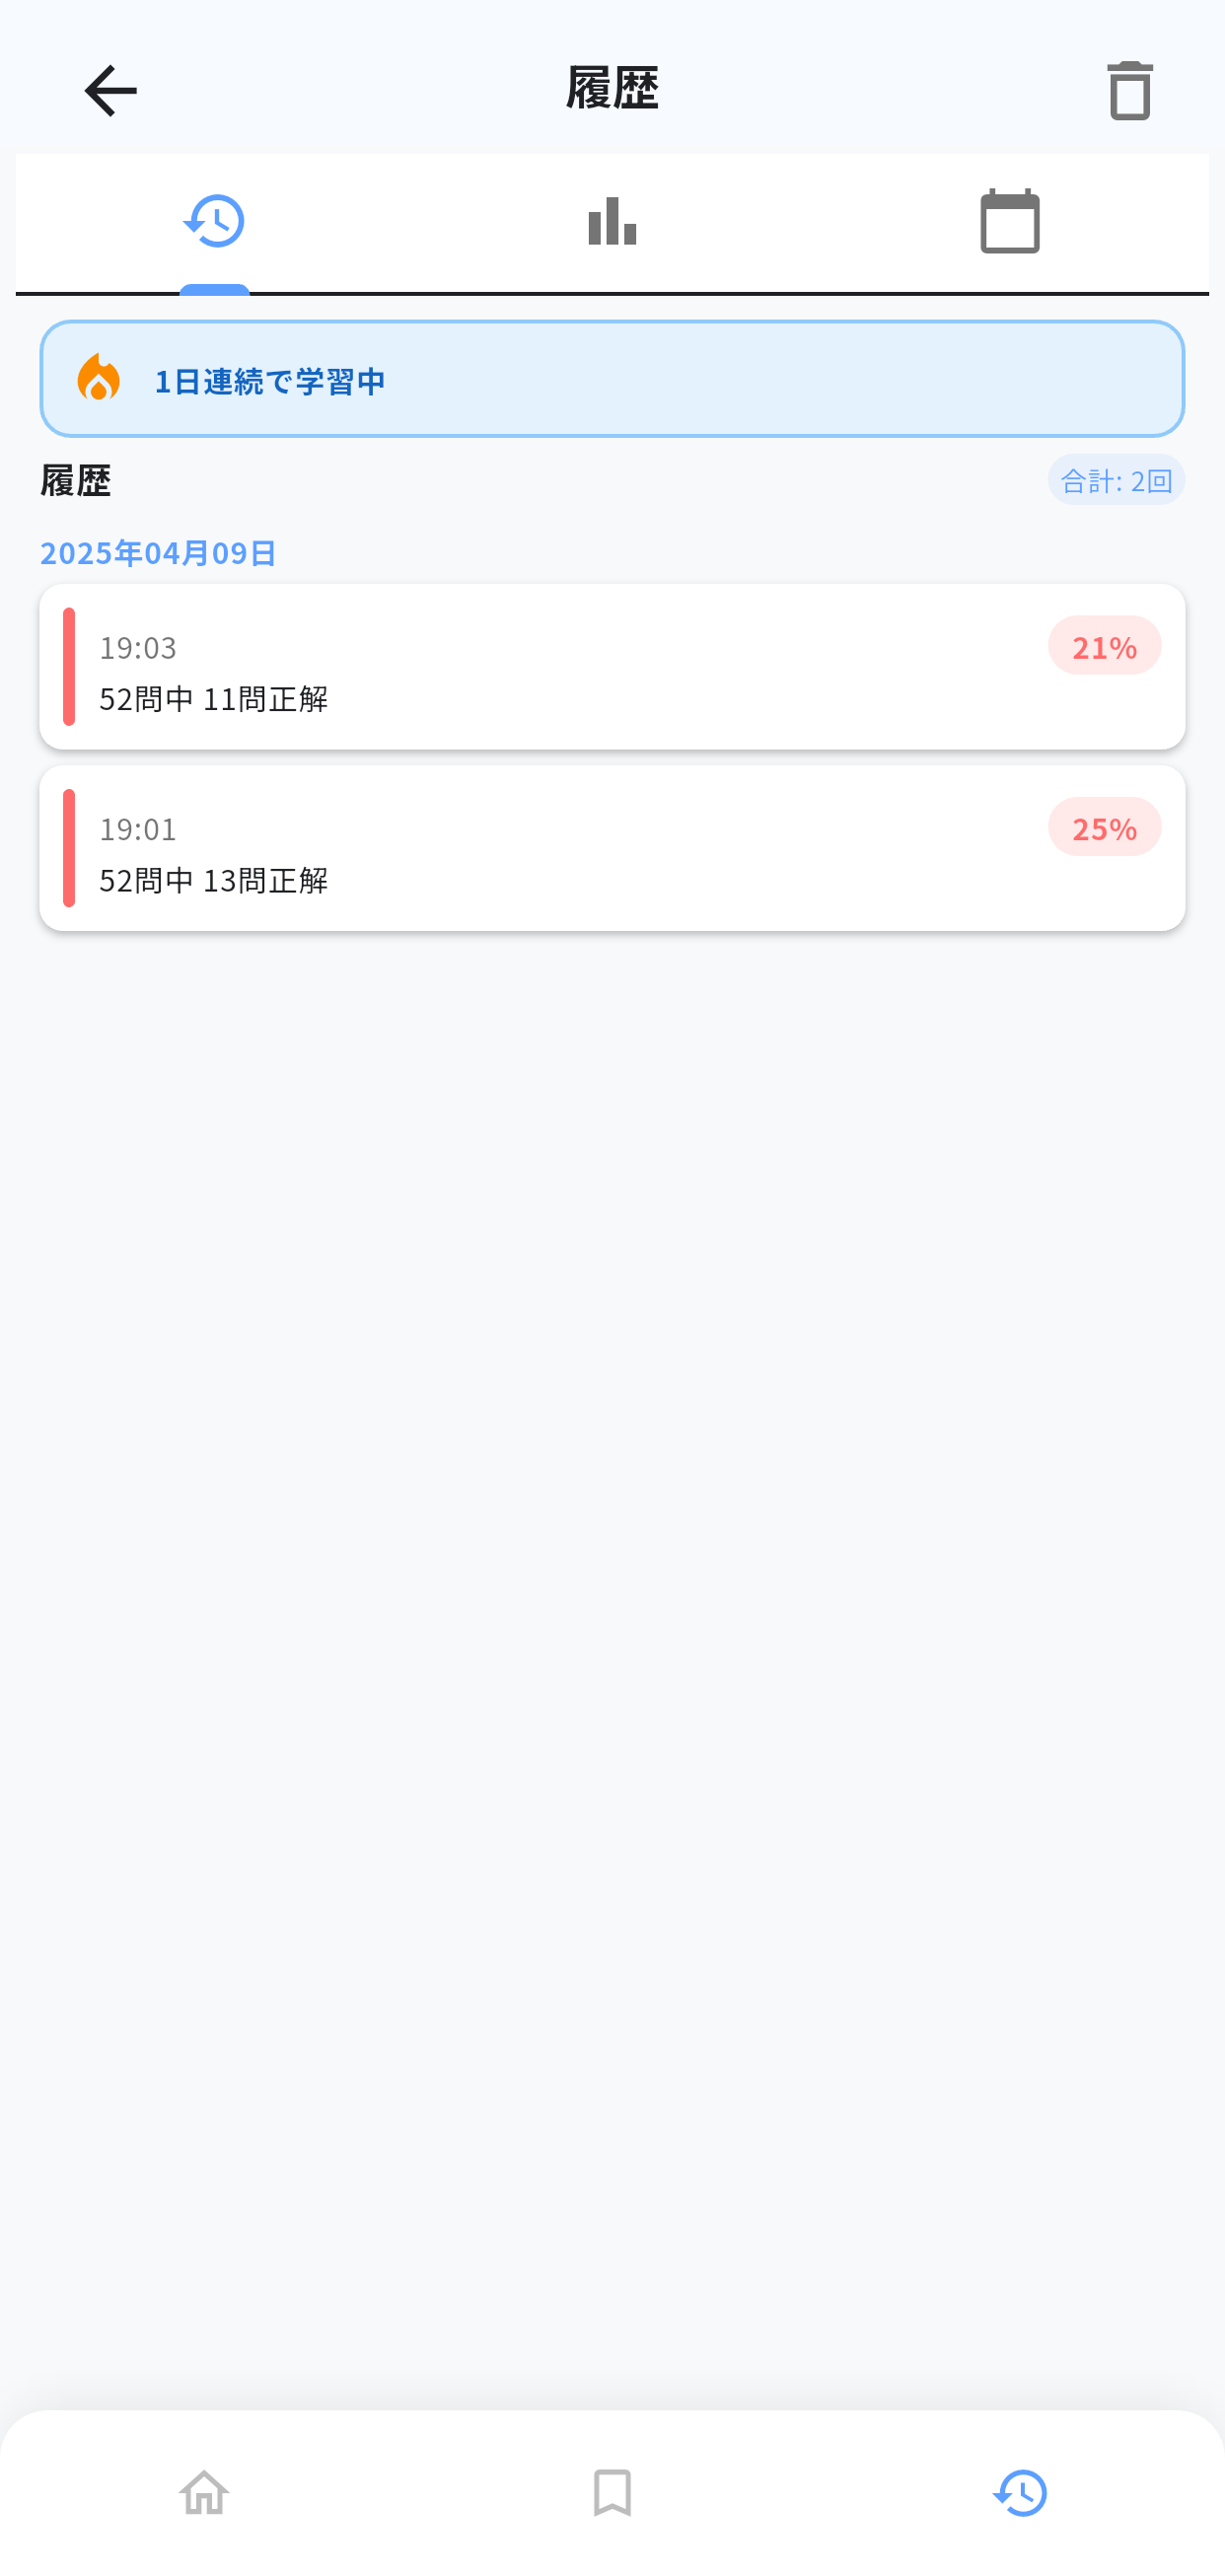The height and width of the screenshot is (2576, 1225).
Task: Open Bookmarks in bottom navigation
Action: tap(612, 2492)
